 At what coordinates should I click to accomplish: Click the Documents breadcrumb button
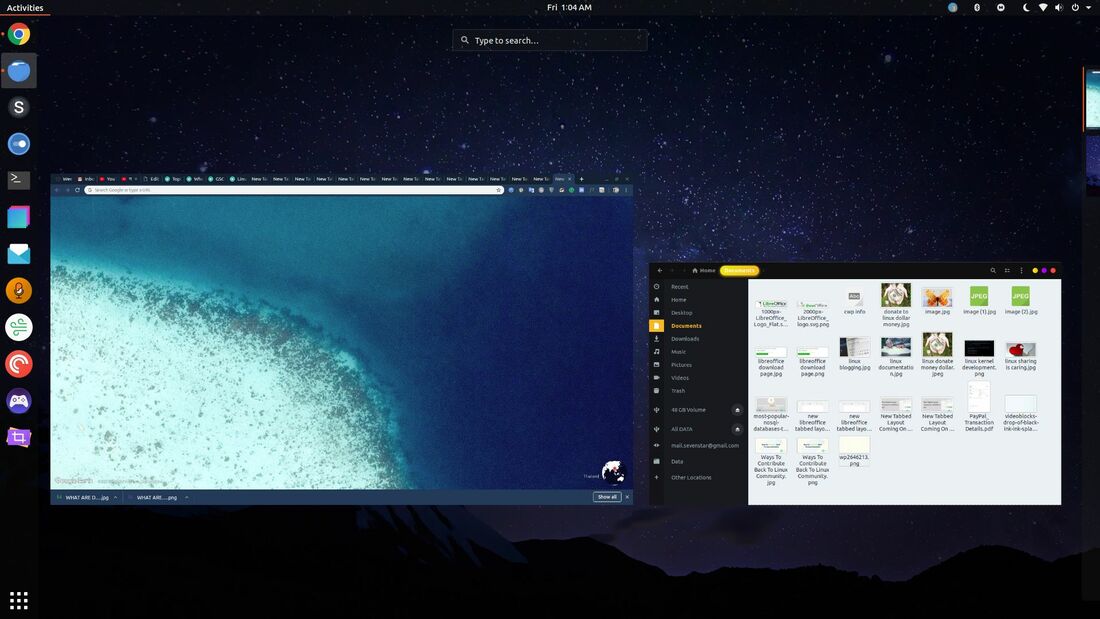(740, 270)
